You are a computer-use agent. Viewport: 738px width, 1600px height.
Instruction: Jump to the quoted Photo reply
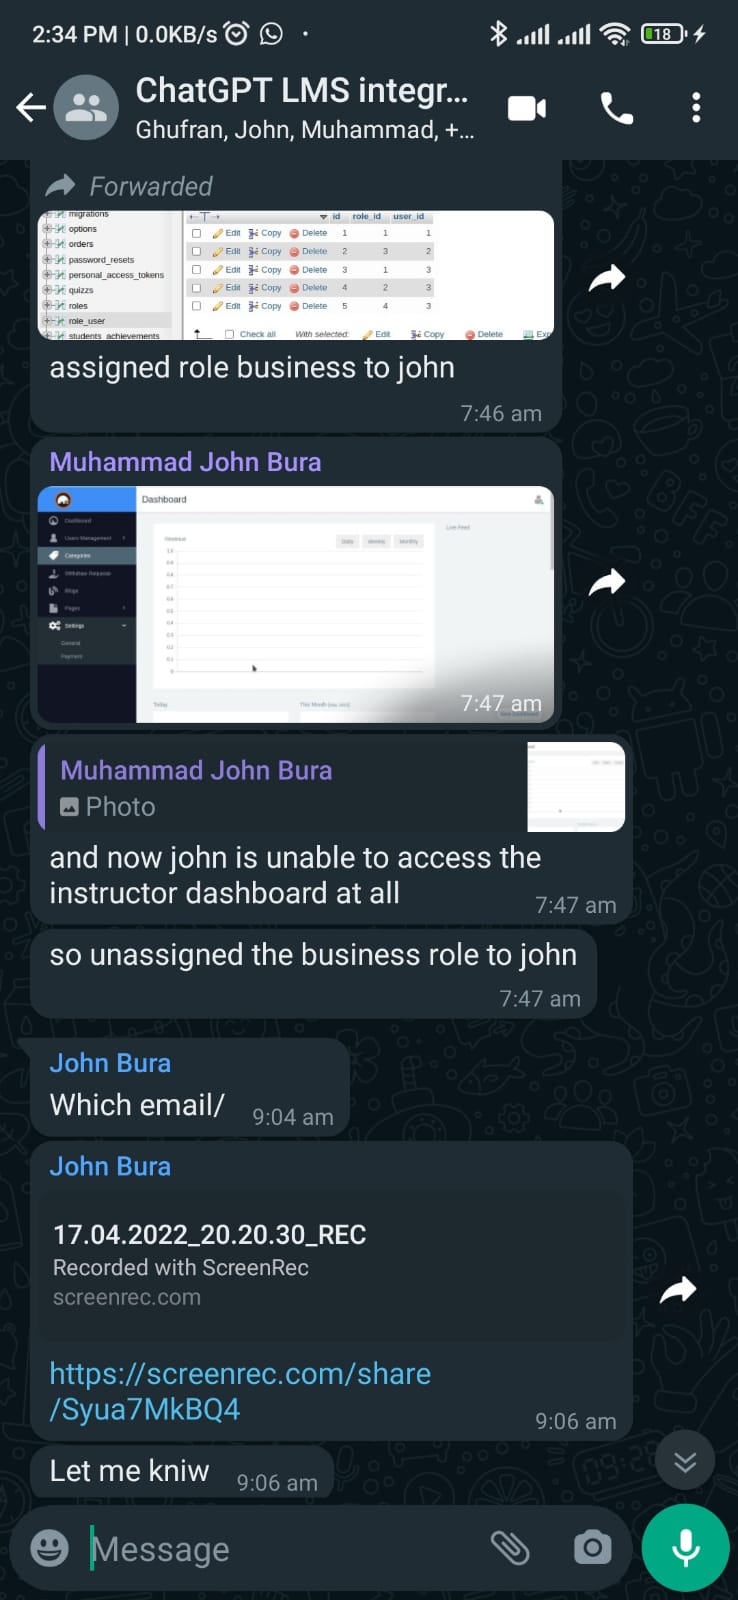coord(331,787)
